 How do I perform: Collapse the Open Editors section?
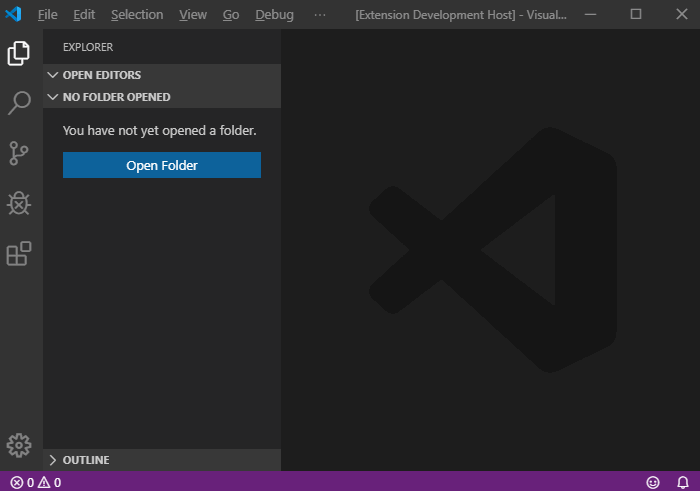[x=162, y=75]
